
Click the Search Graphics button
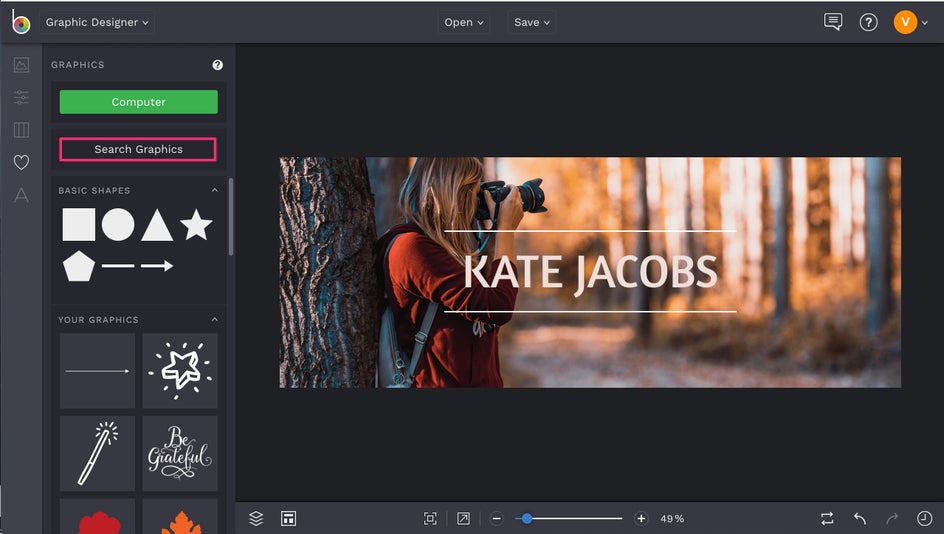point(138,149)
